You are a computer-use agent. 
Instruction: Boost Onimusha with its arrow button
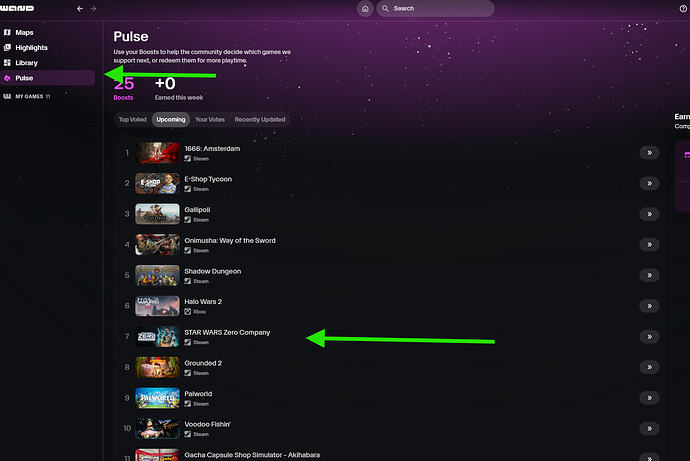pos(649,245)
